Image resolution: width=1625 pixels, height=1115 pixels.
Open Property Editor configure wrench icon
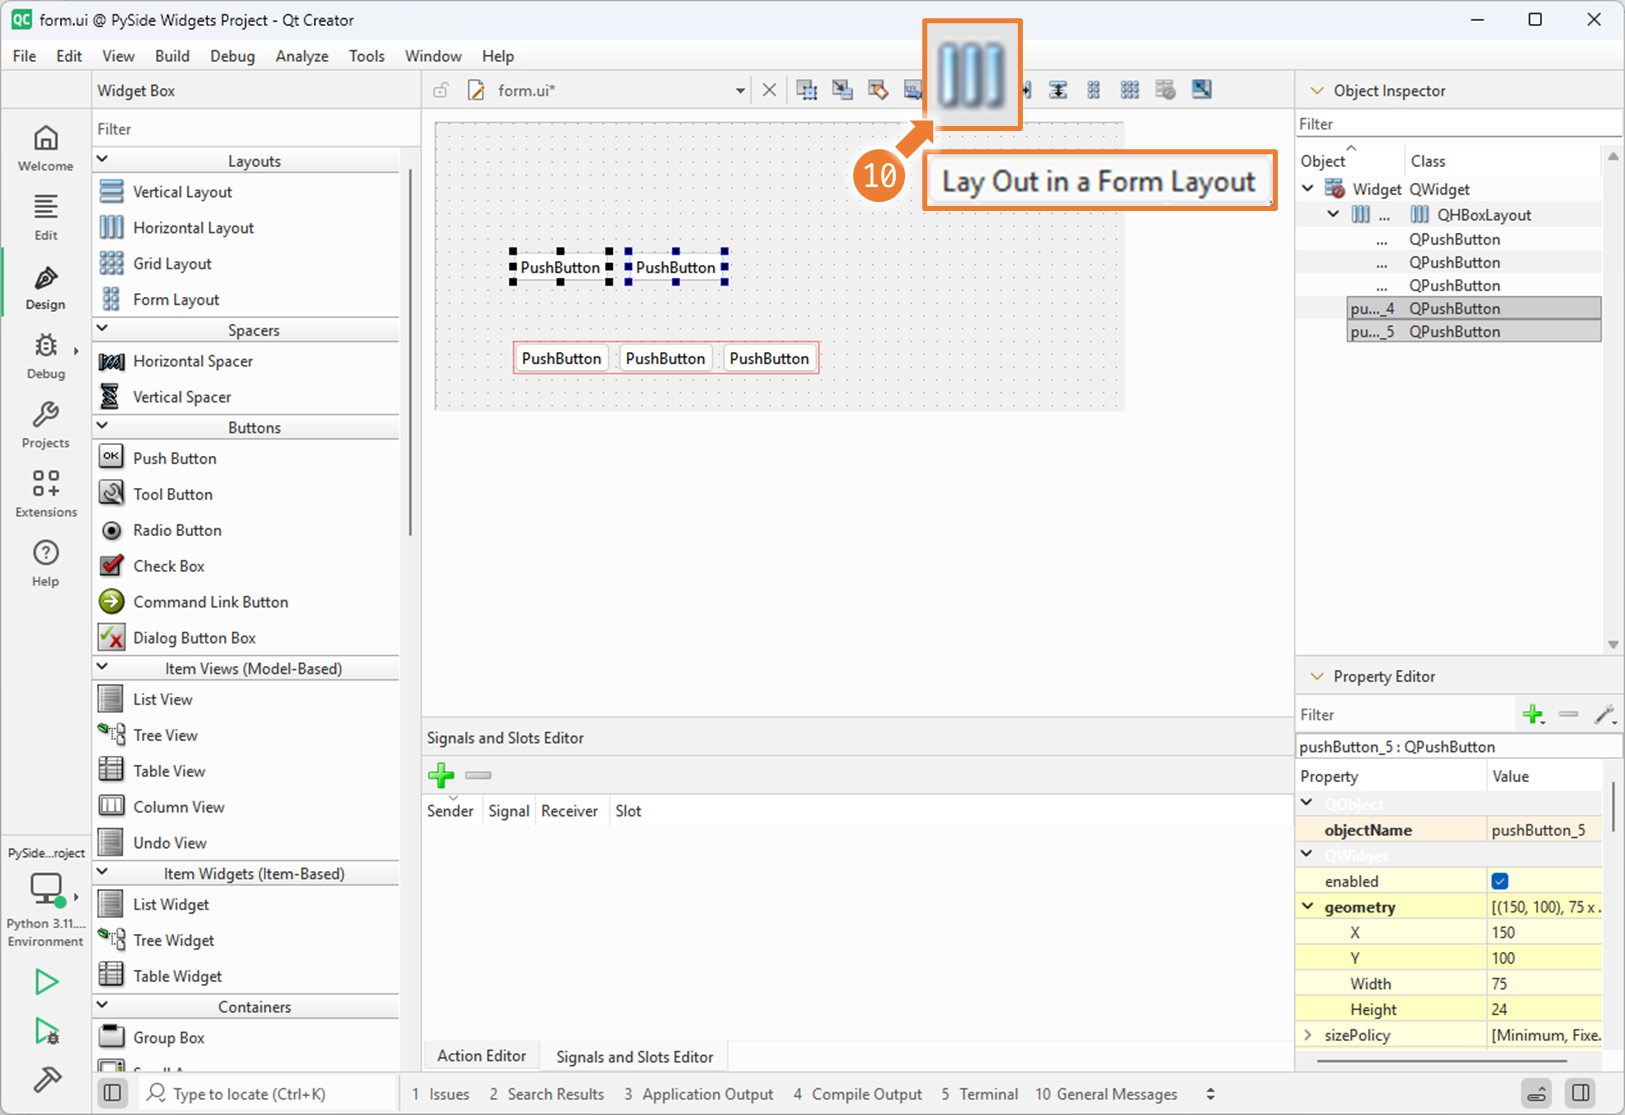[x=1604, y=714]
